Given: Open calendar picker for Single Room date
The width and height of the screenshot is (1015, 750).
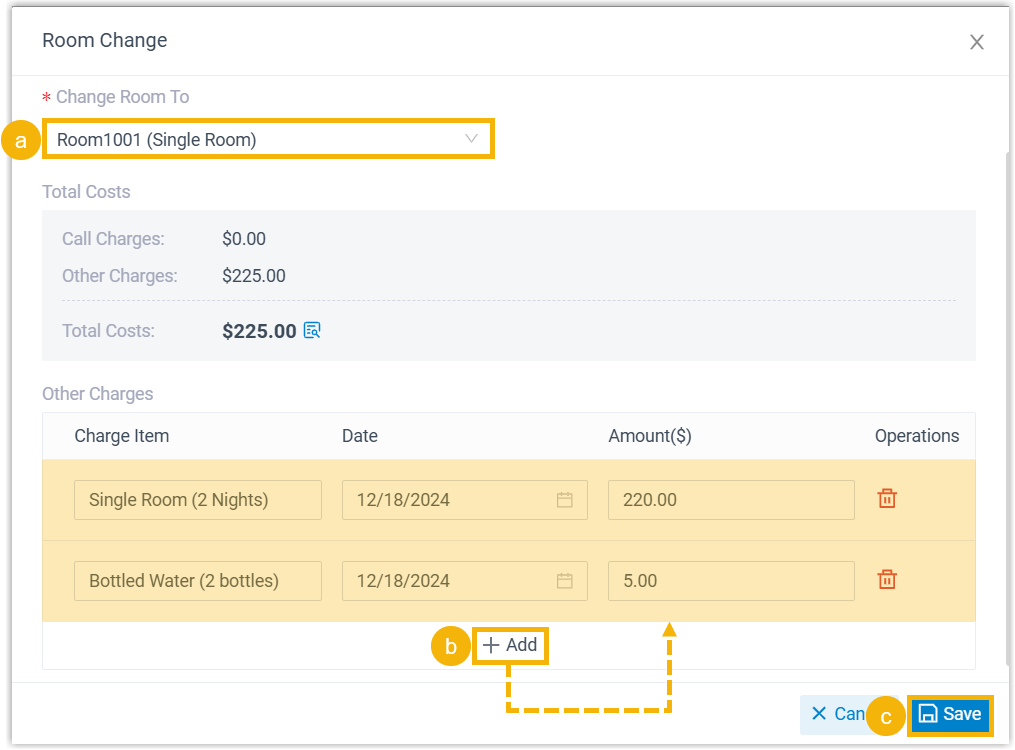Looking at the screenshot, I should [x=565, y=500].
